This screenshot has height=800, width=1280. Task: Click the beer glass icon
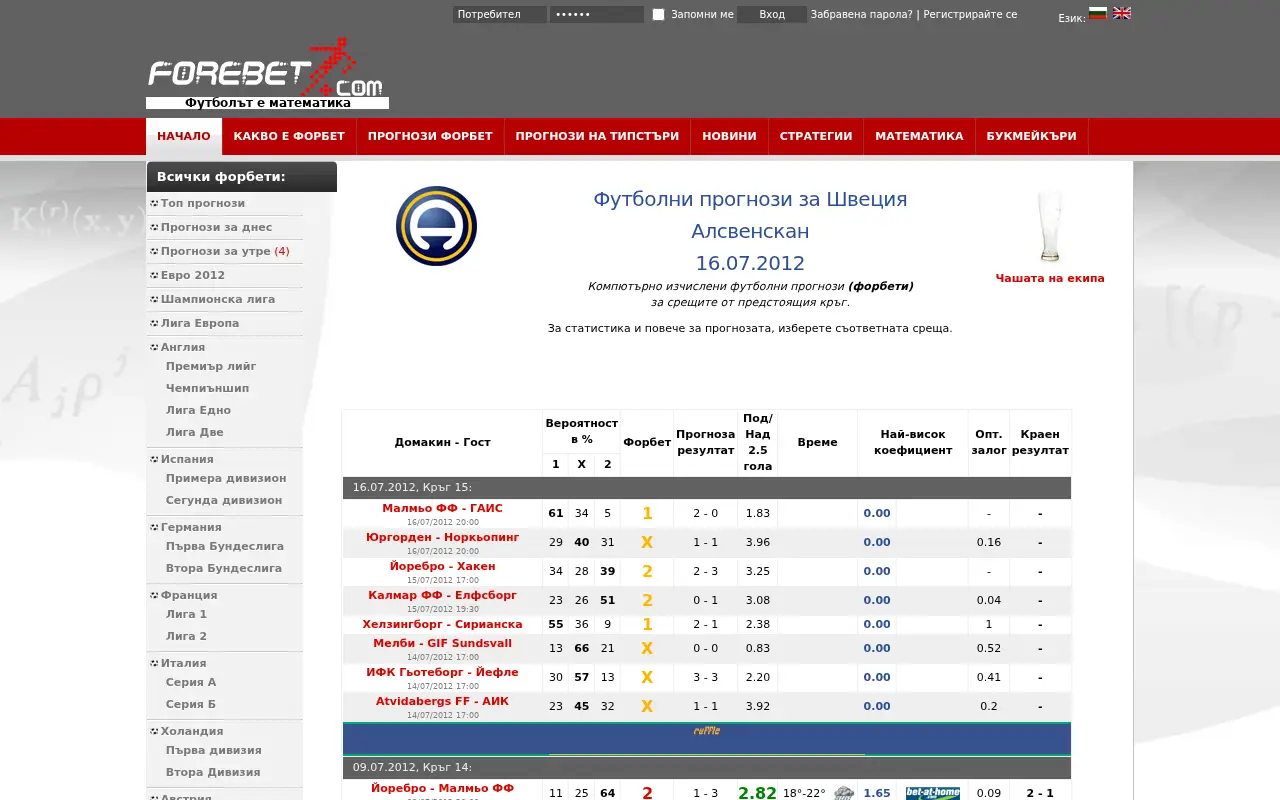point(1050,227)
